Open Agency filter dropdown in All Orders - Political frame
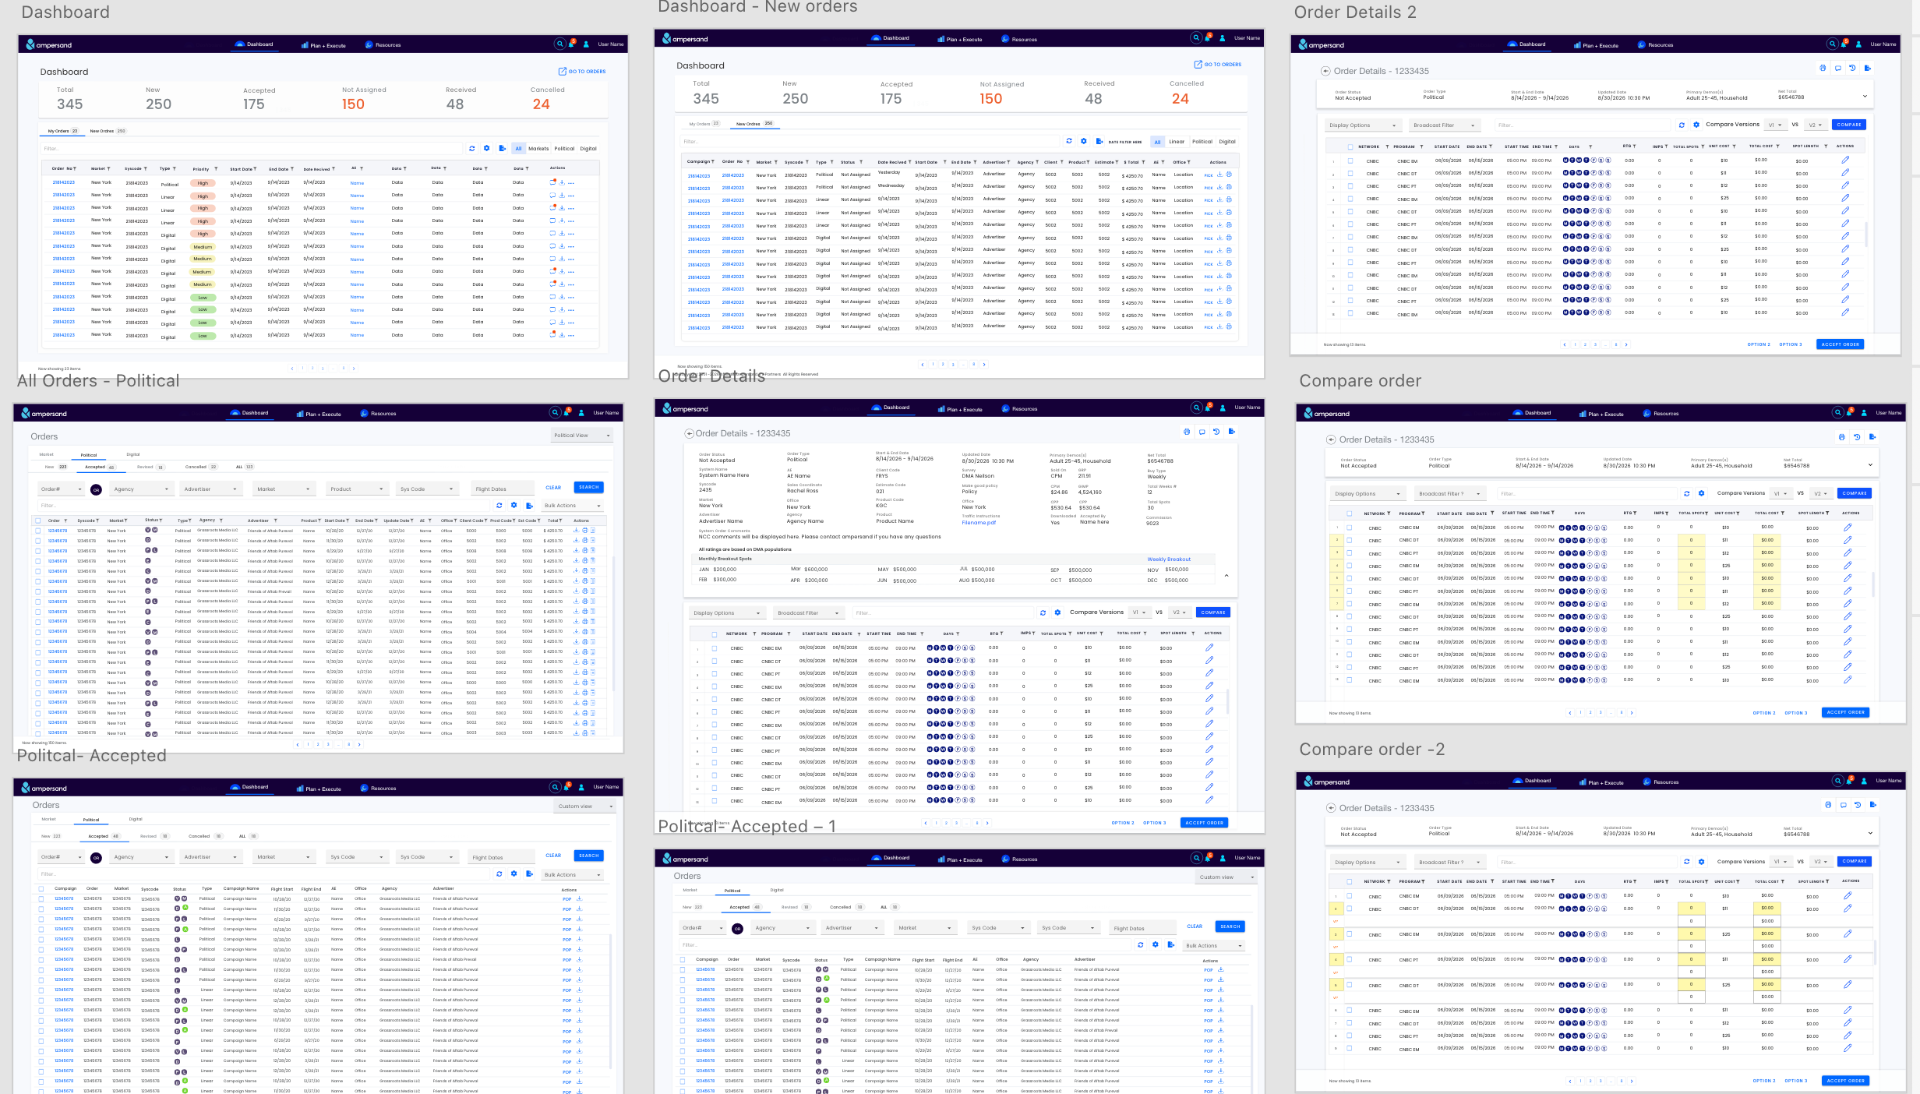1920x1094 pixels. (x=141, y=489)
